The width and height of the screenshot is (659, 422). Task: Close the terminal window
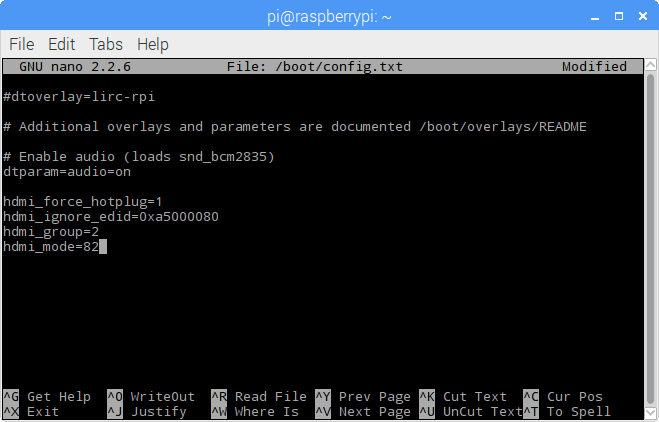coord(640,15)
